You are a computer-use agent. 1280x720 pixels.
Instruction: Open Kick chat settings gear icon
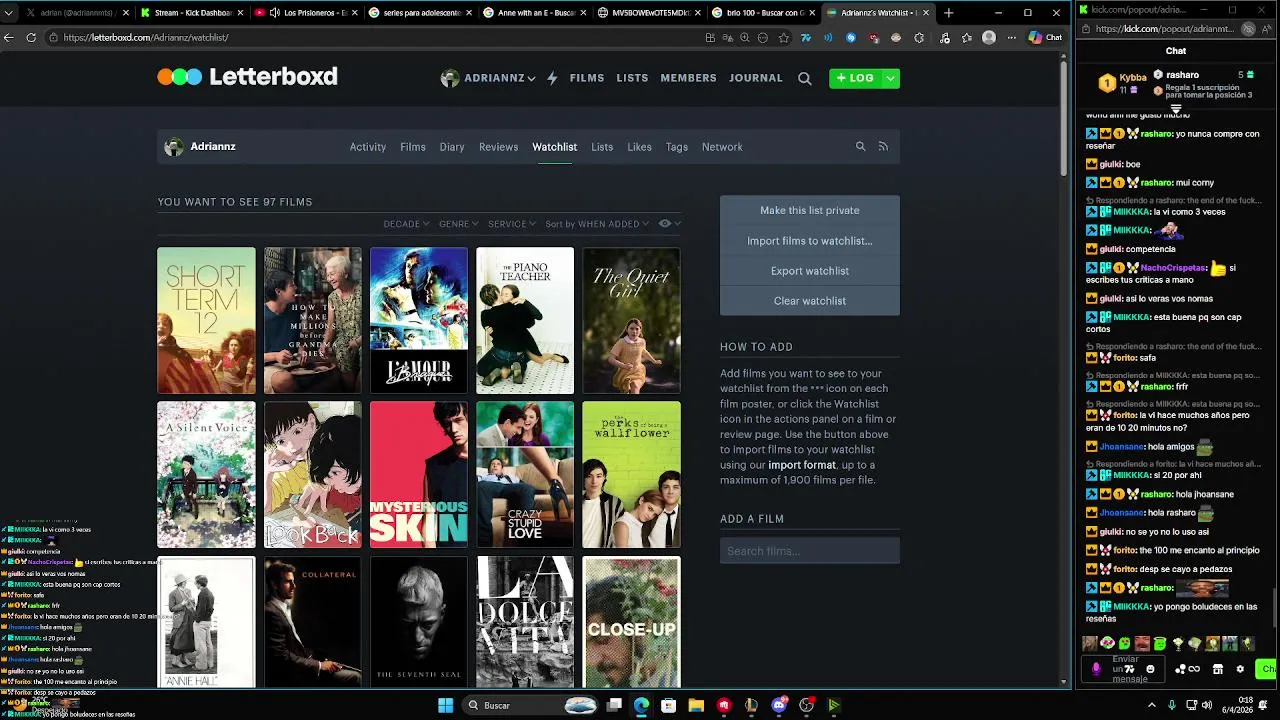(1240, 669)
